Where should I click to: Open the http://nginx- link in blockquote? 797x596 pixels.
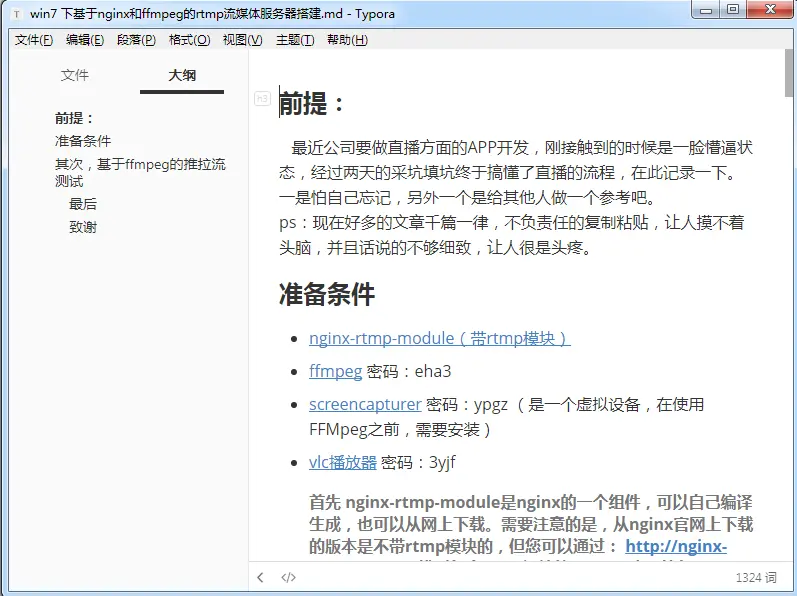pos(676,546)
